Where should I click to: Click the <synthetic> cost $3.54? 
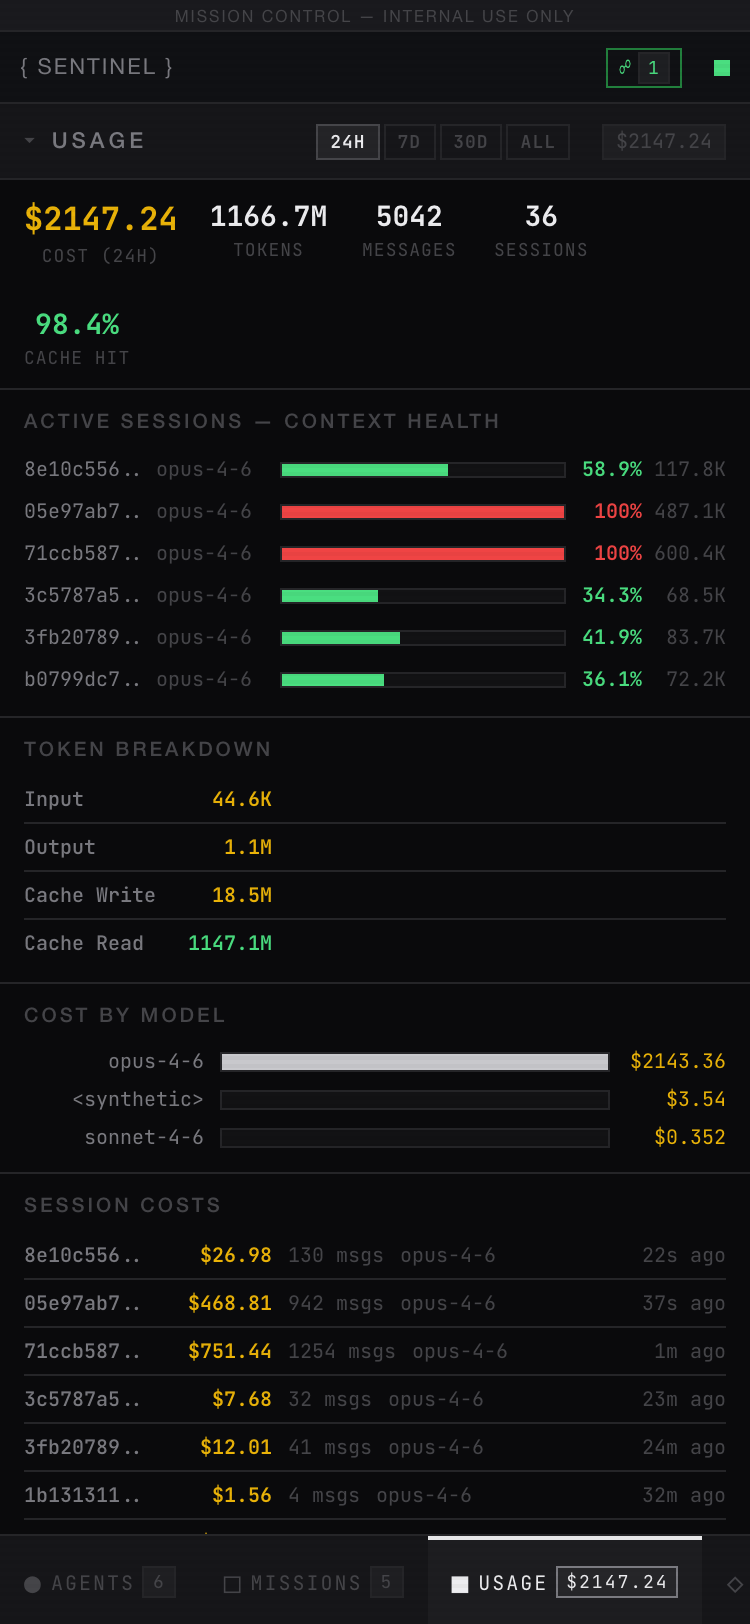[696, 1100]
